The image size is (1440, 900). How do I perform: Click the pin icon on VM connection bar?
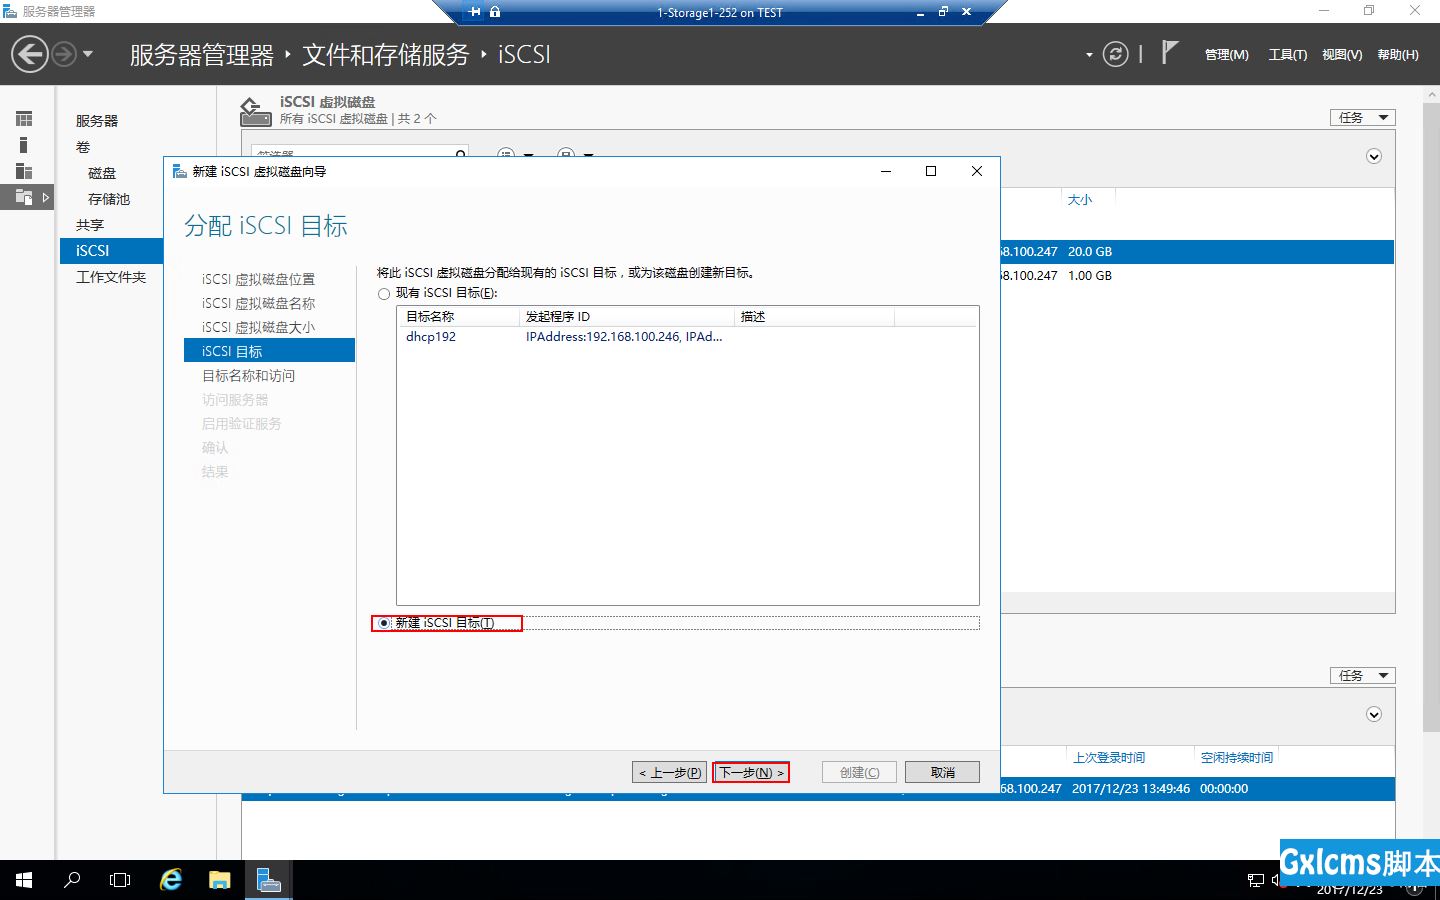tap(474, 12)
